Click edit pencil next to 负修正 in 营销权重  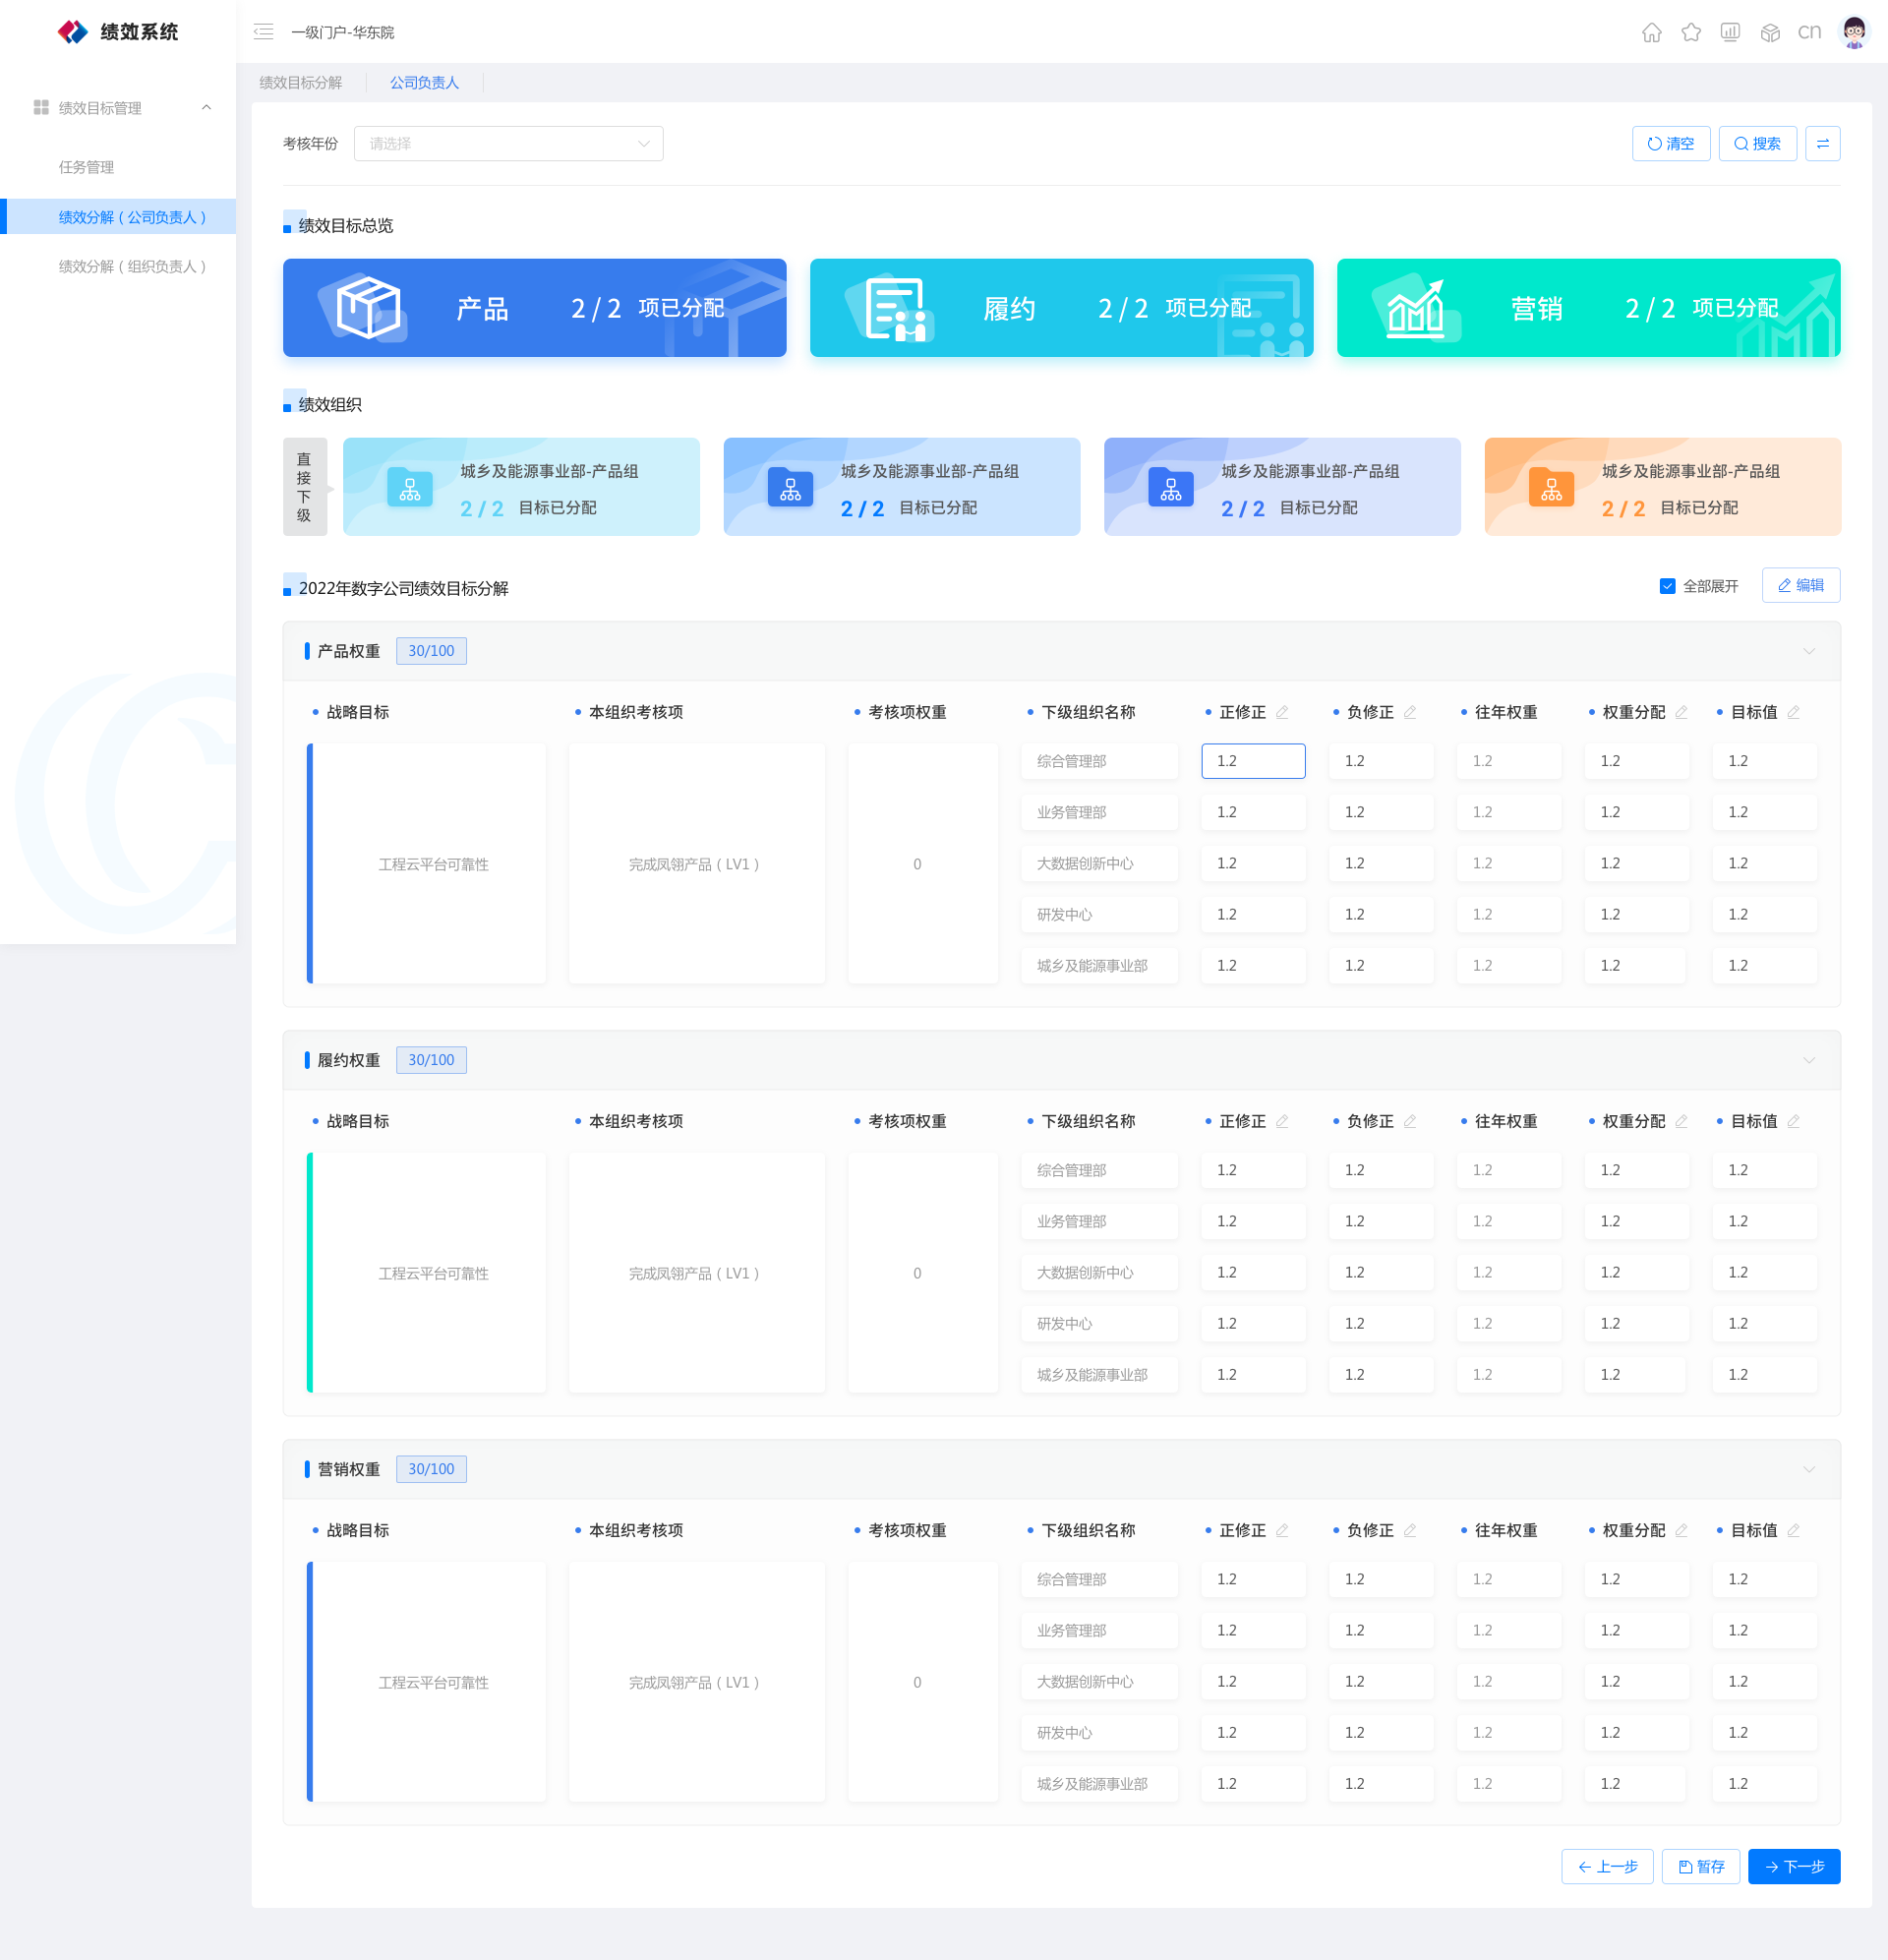[x=1410, y=1530]
